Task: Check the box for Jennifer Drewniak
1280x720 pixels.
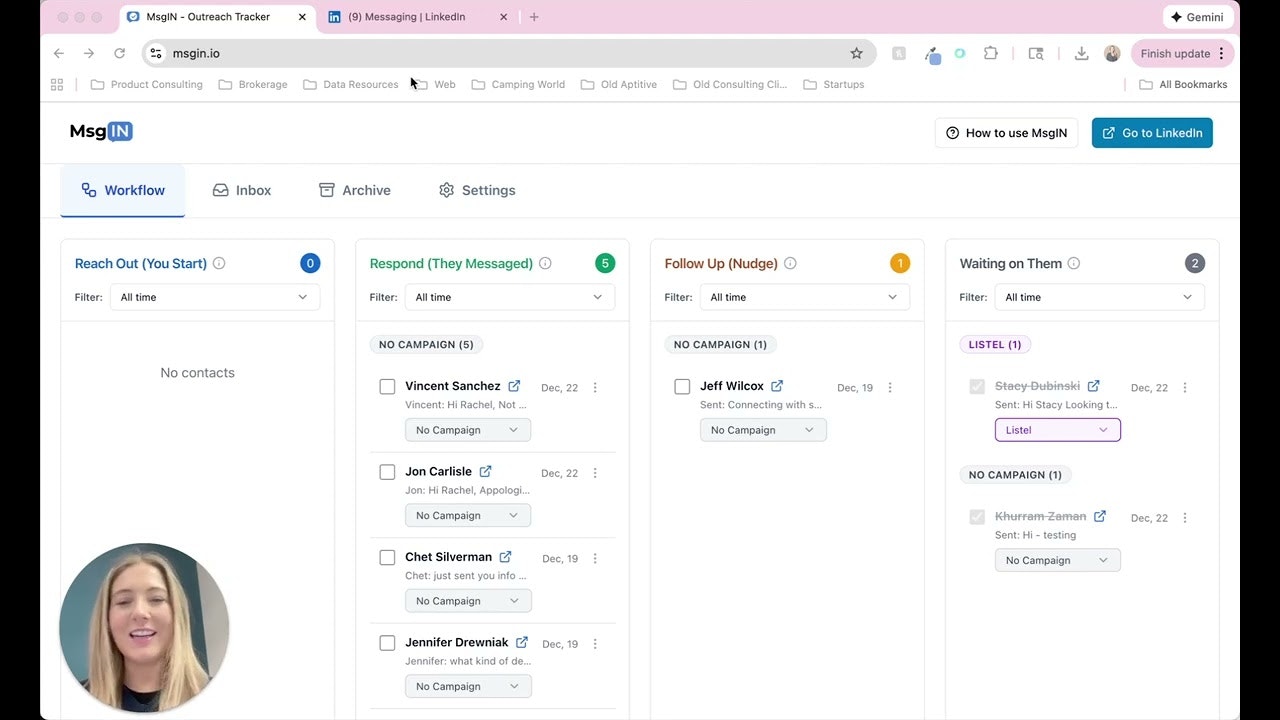Action: pyautogui.click(x=387, y=643)
